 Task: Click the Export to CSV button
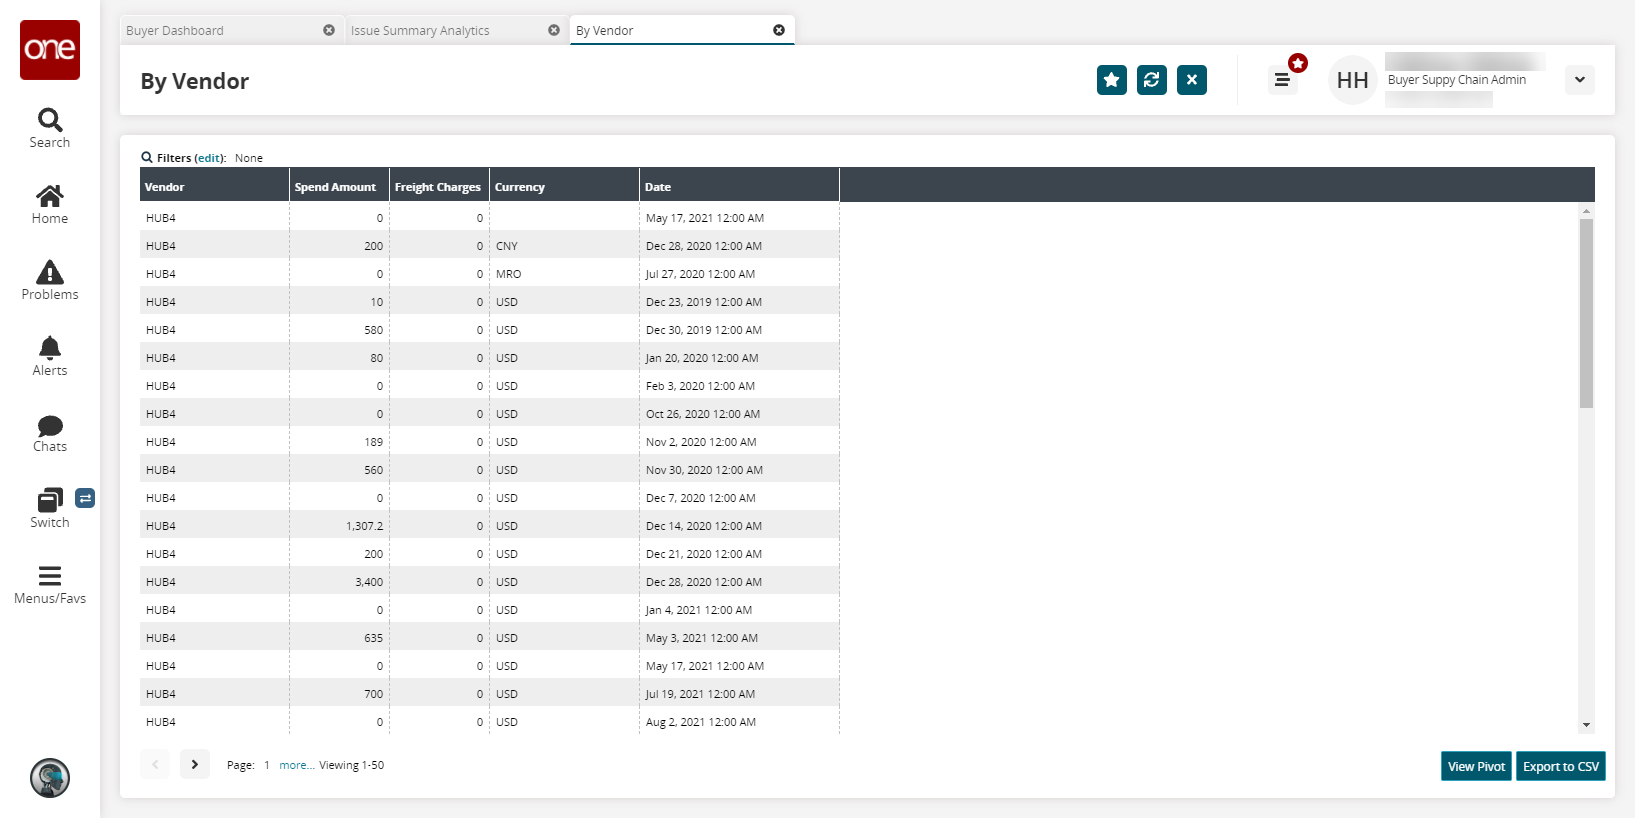coord(1560,766)
